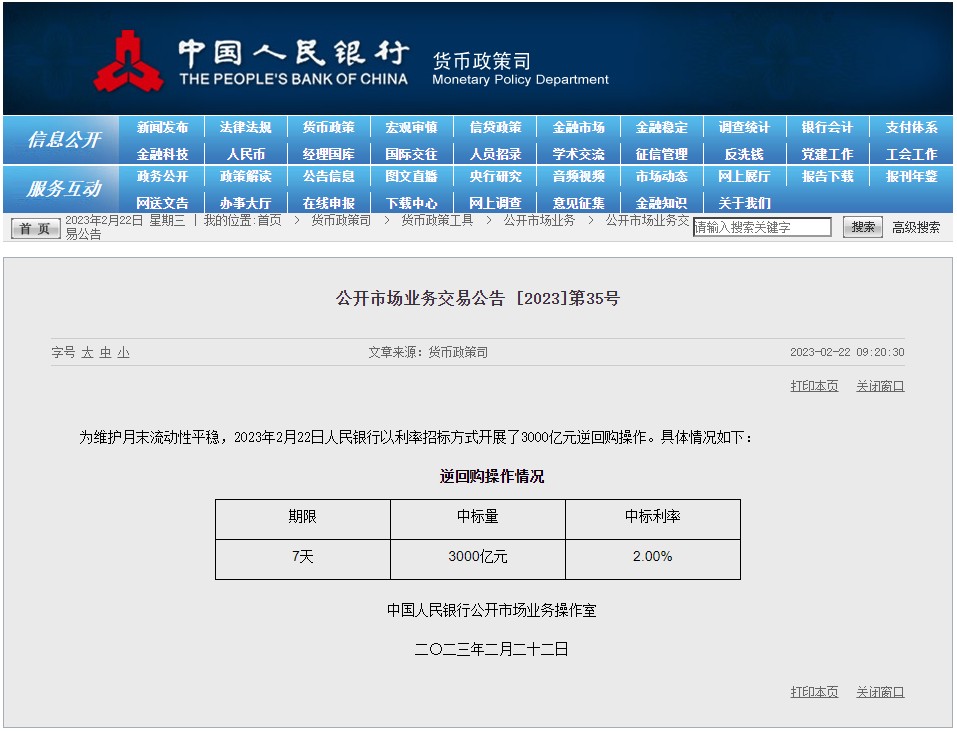Open 政务公开 under 服务互动
957x731 pixels.
(162, 176)
